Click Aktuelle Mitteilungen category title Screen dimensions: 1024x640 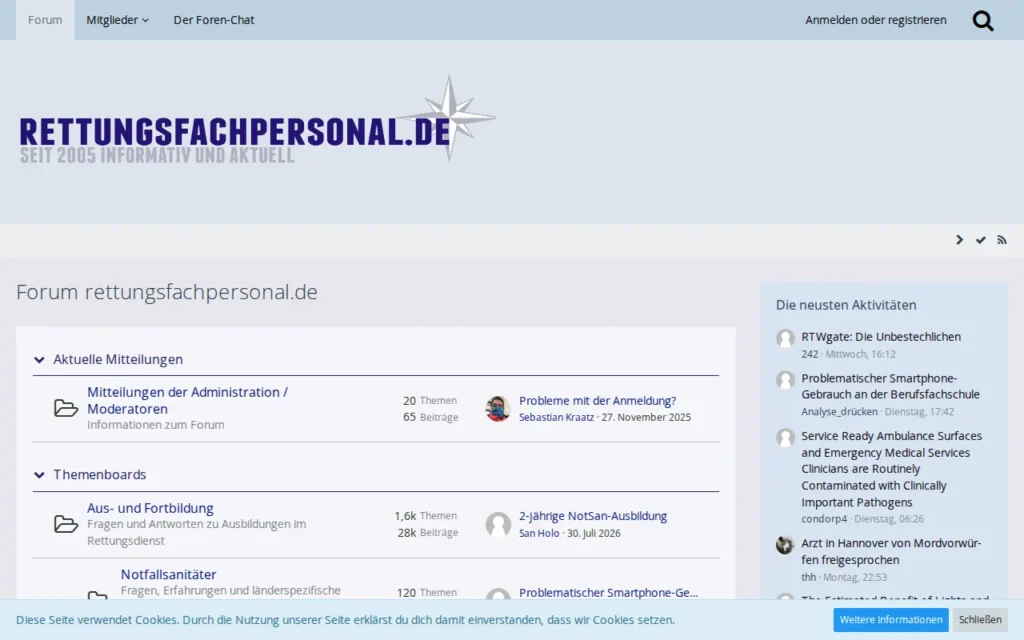coord(118,360)
